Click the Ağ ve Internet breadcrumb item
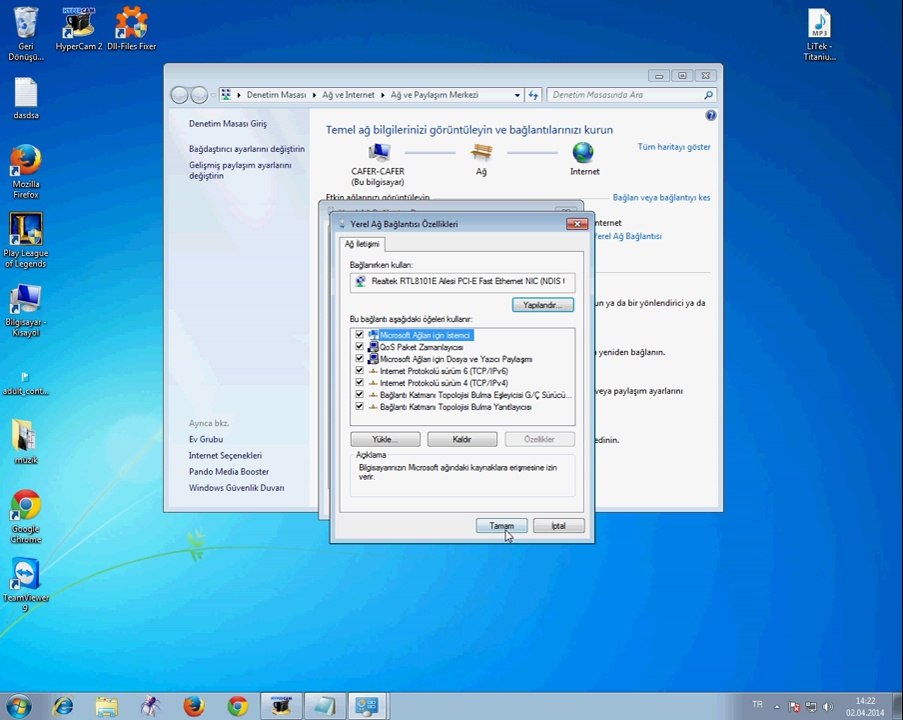Screen dimensions: 903x720 (348, 95)
